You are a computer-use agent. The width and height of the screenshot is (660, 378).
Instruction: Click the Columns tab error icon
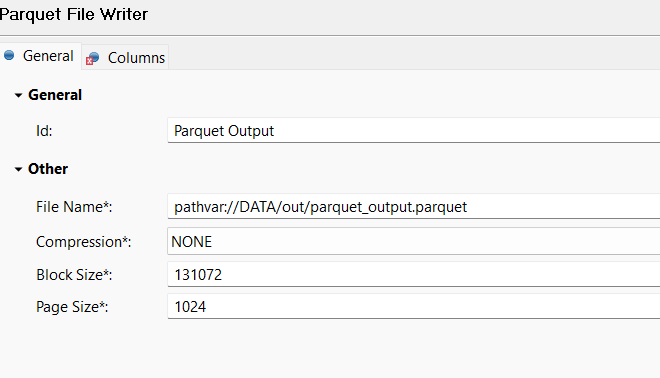pyautogui.click(x=89, y=61)
